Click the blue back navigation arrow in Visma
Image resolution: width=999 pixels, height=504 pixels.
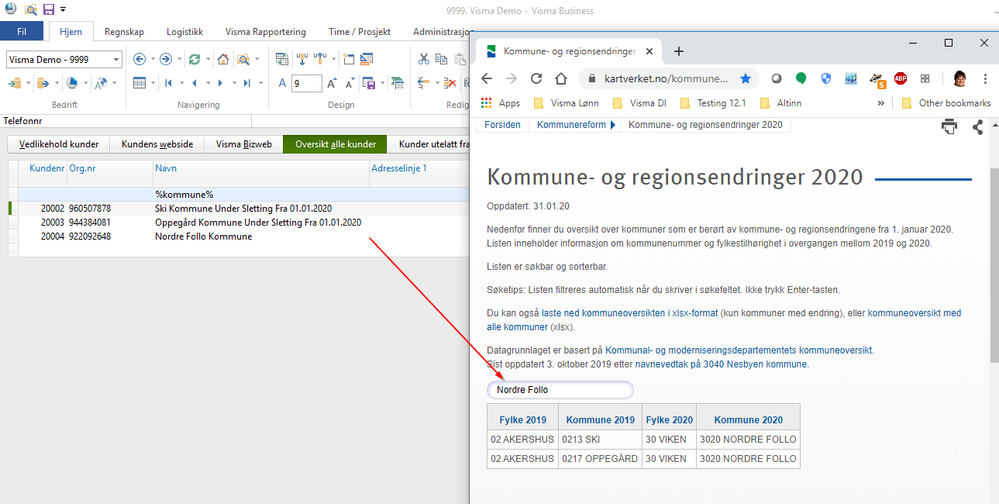tap(140, 59)
